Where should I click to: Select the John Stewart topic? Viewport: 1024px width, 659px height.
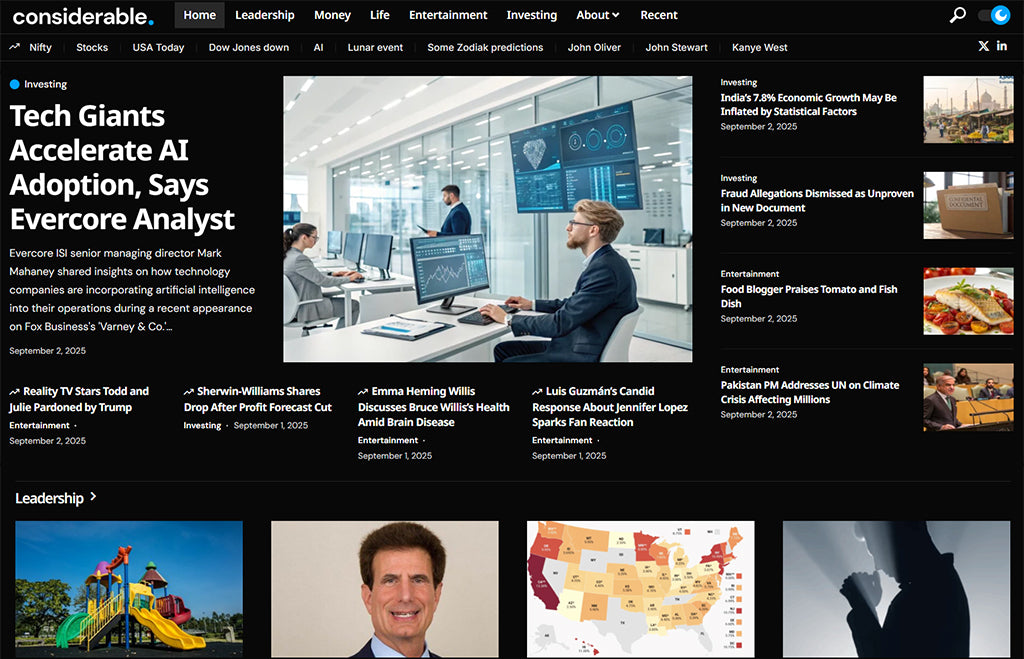point(677,47)
